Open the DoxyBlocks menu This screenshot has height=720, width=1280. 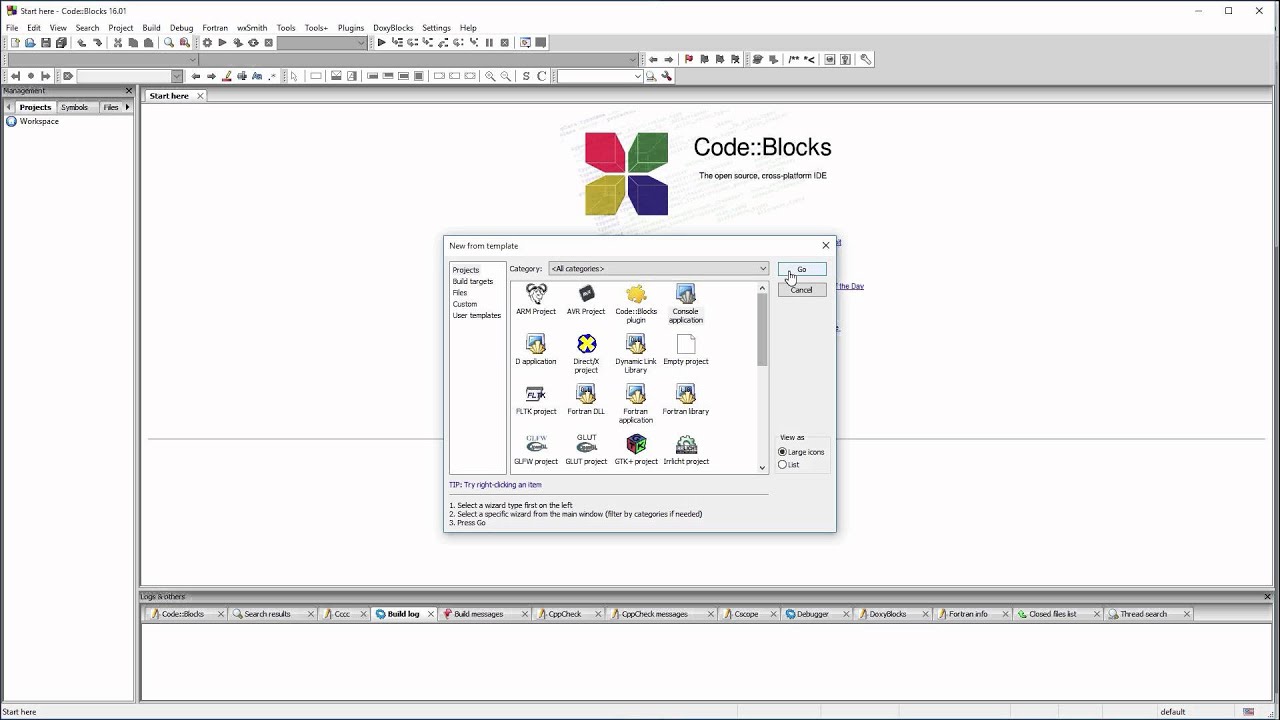[393, 28]
